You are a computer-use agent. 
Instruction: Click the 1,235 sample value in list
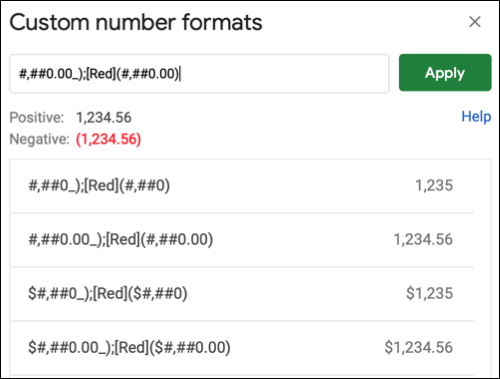tap(434, 185)
